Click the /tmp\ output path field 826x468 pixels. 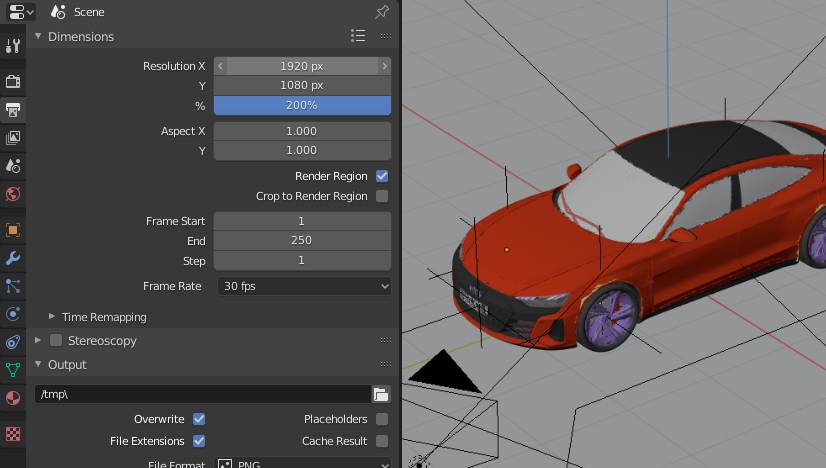click(x=203, y=394)
